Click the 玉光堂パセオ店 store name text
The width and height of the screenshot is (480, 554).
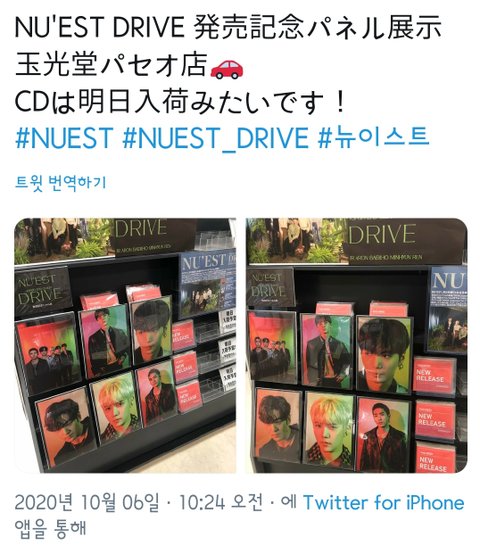click(111, 65)
